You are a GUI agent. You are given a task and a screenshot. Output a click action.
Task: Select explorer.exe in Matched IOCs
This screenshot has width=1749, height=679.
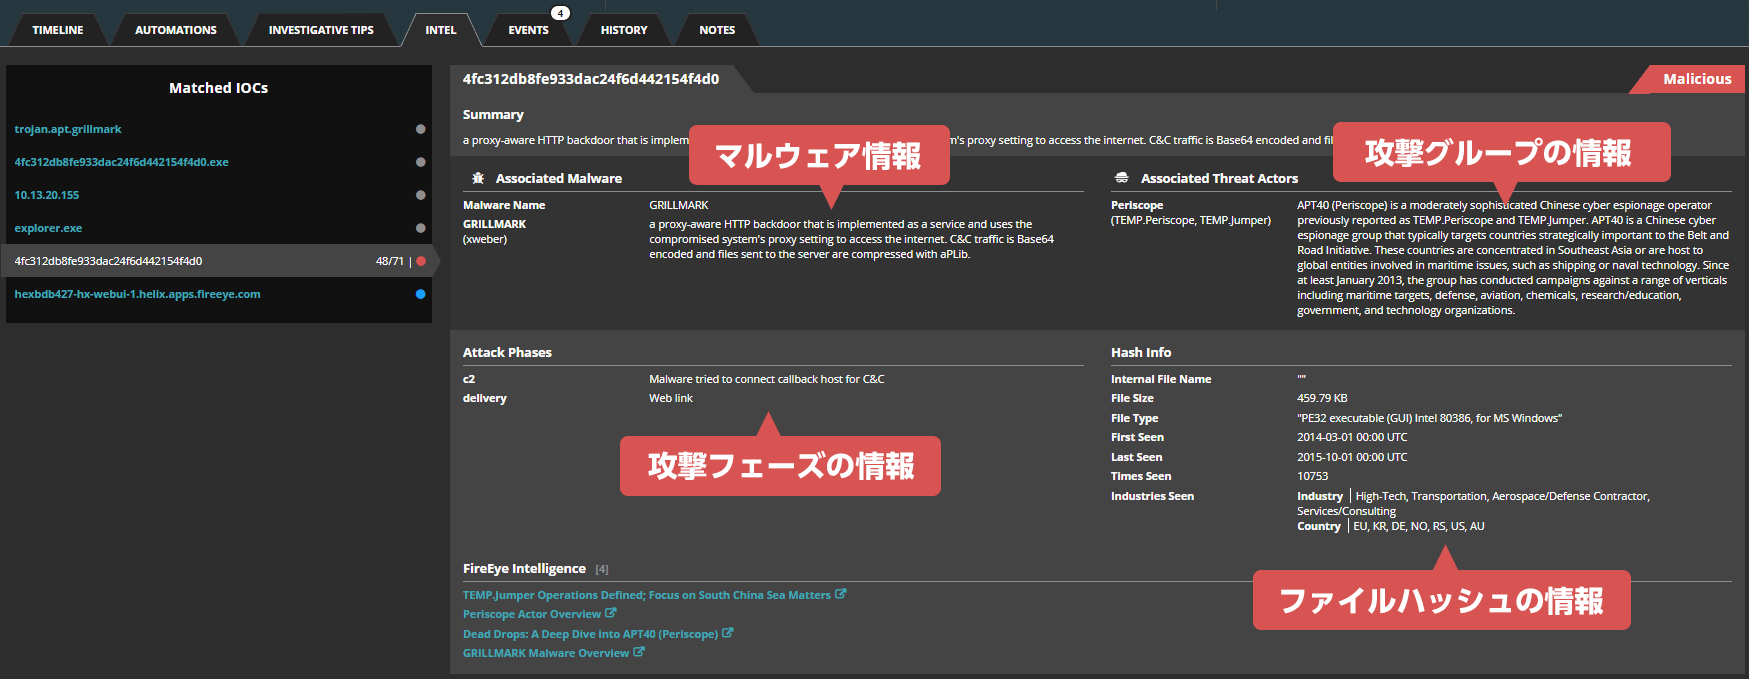[x=48, y=228]
